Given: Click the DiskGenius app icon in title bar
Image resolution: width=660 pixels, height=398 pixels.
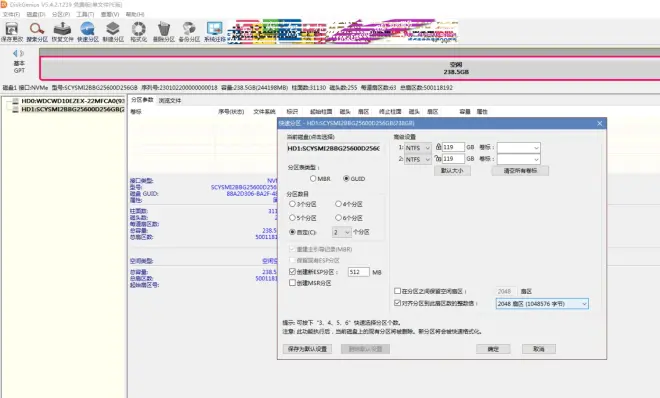Looking at the screenshot, I should coord(4,5).
